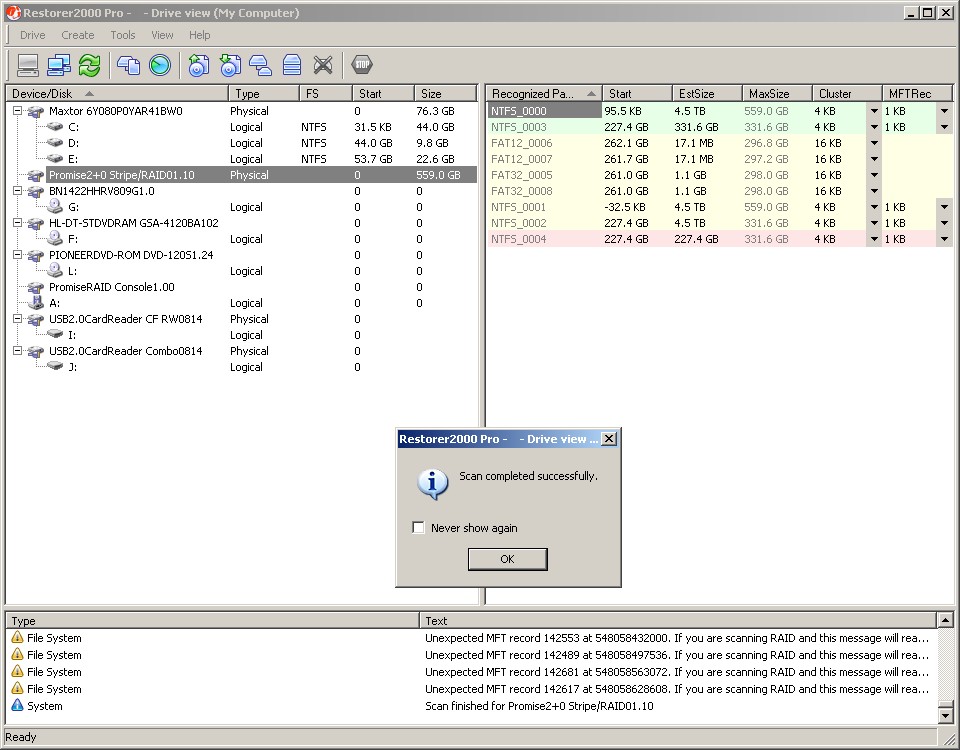The height and width of the screenshot is (750, 960).
Task: Open the Tools menu
Action: (x=122, y=35)
